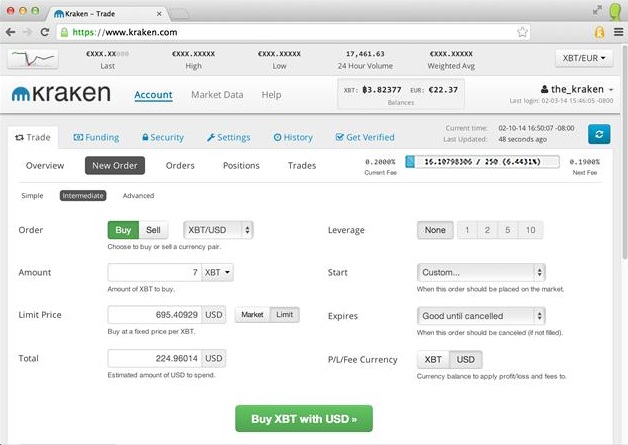This screenshot has width=628, height=445.
Task: Open the Get Verified tab
Action: [x=365, y=137]
